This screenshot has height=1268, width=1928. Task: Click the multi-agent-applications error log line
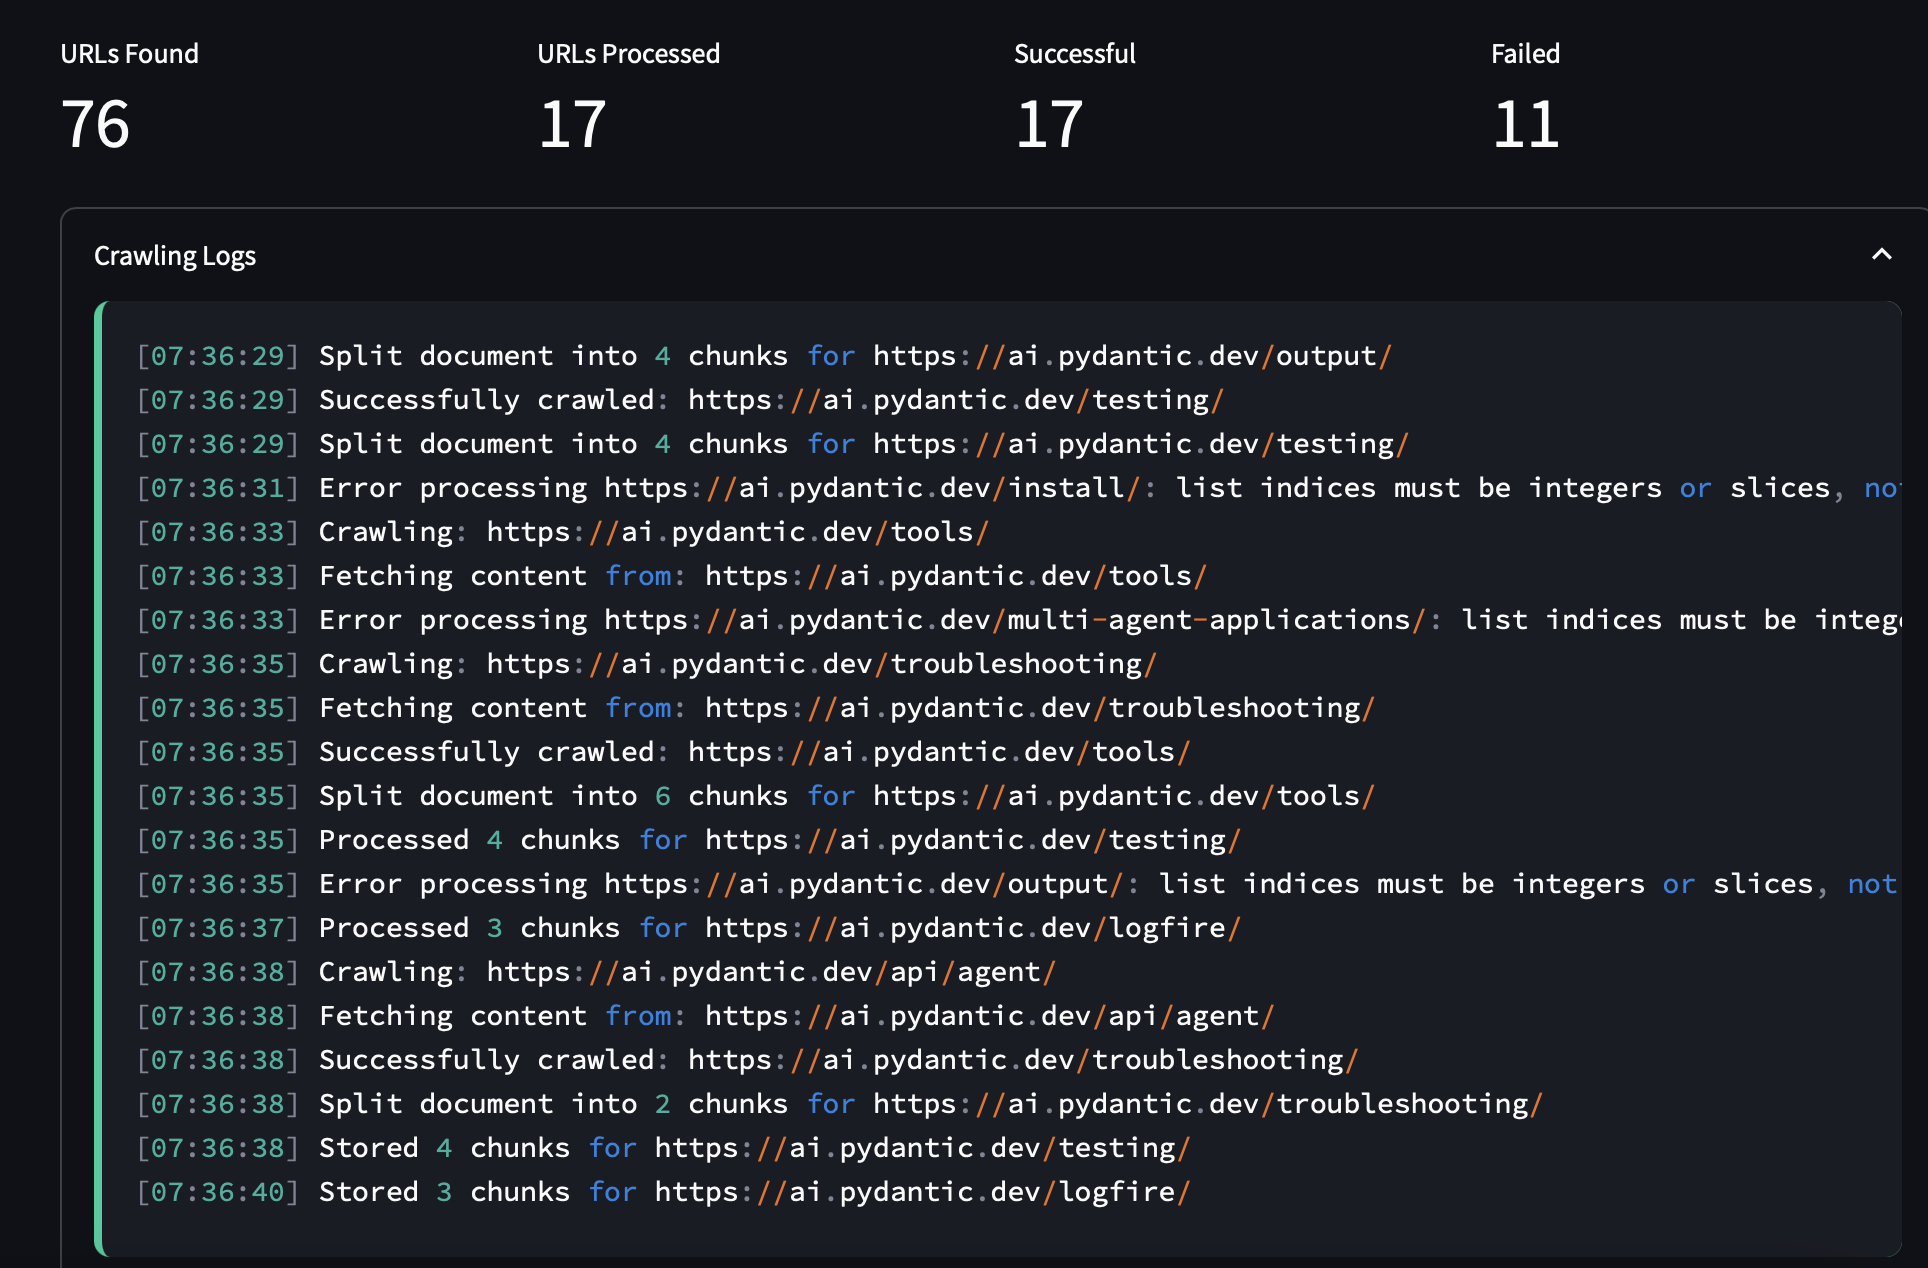click(x=1018, y=620)
